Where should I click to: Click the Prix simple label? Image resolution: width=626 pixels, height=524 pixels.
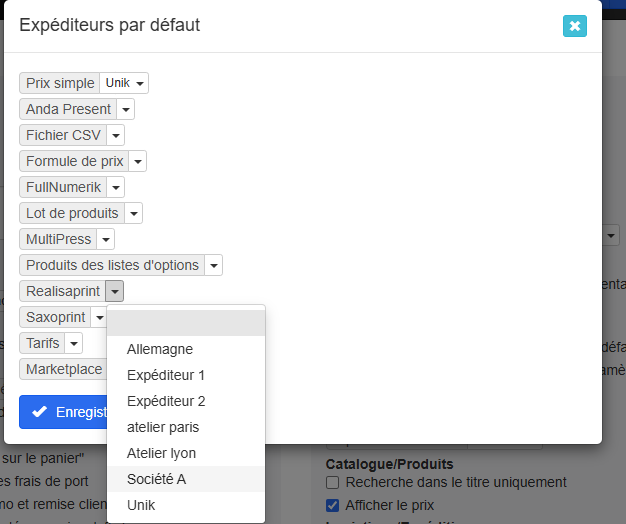(x=60, y=83)
